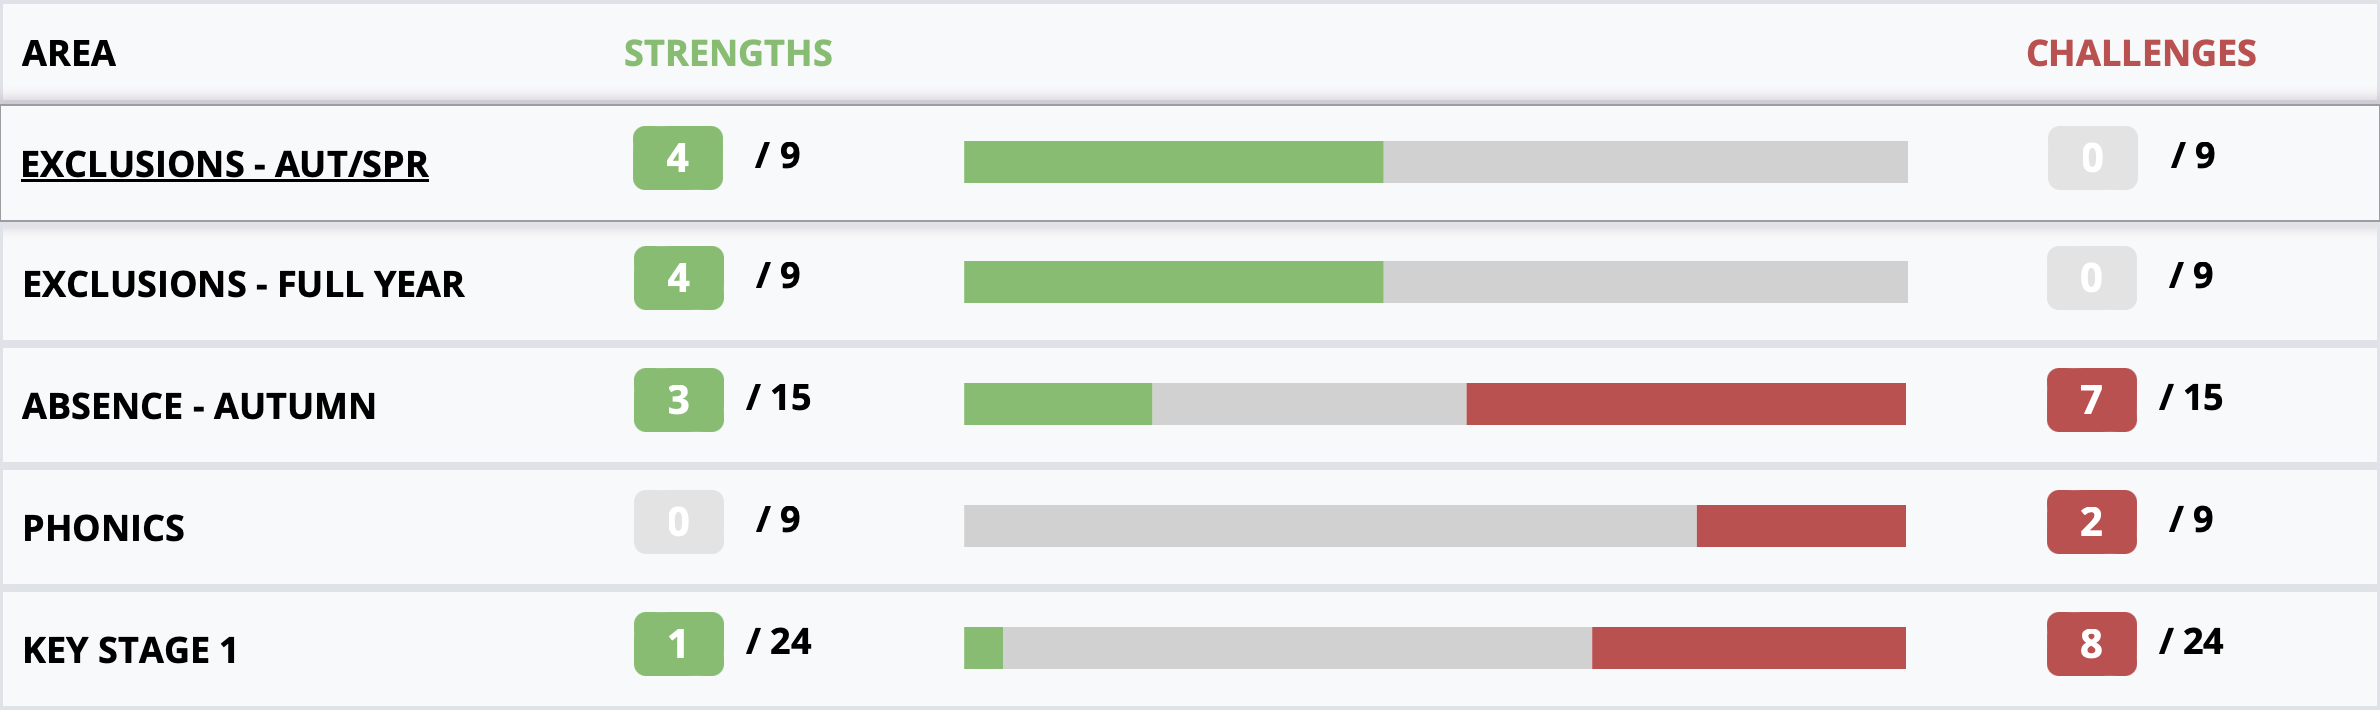
Task: Click the Challenges column header
Action: (x=2141, y=53)
